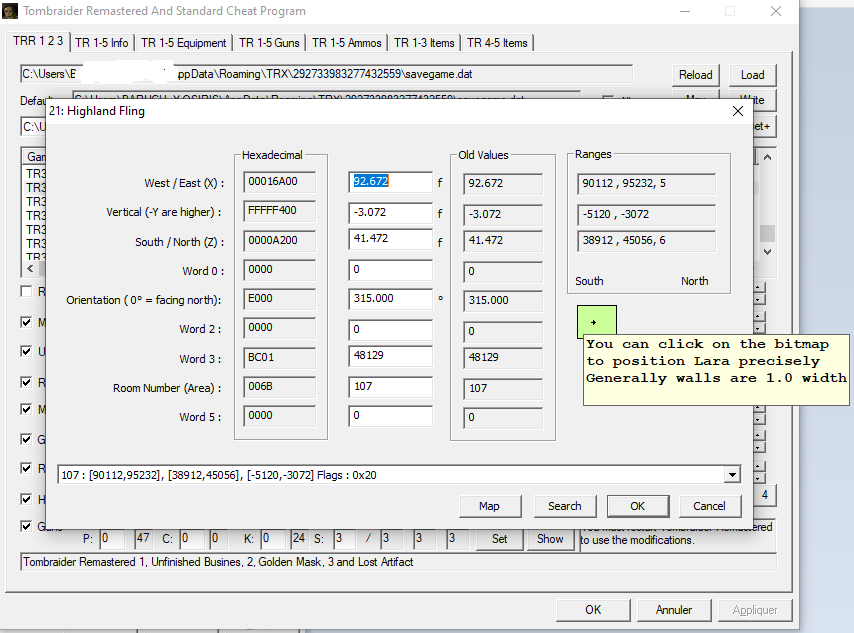854x633 pixels.
Task: Show the TR 1-3 Items tab
Action: click(424, 43)
